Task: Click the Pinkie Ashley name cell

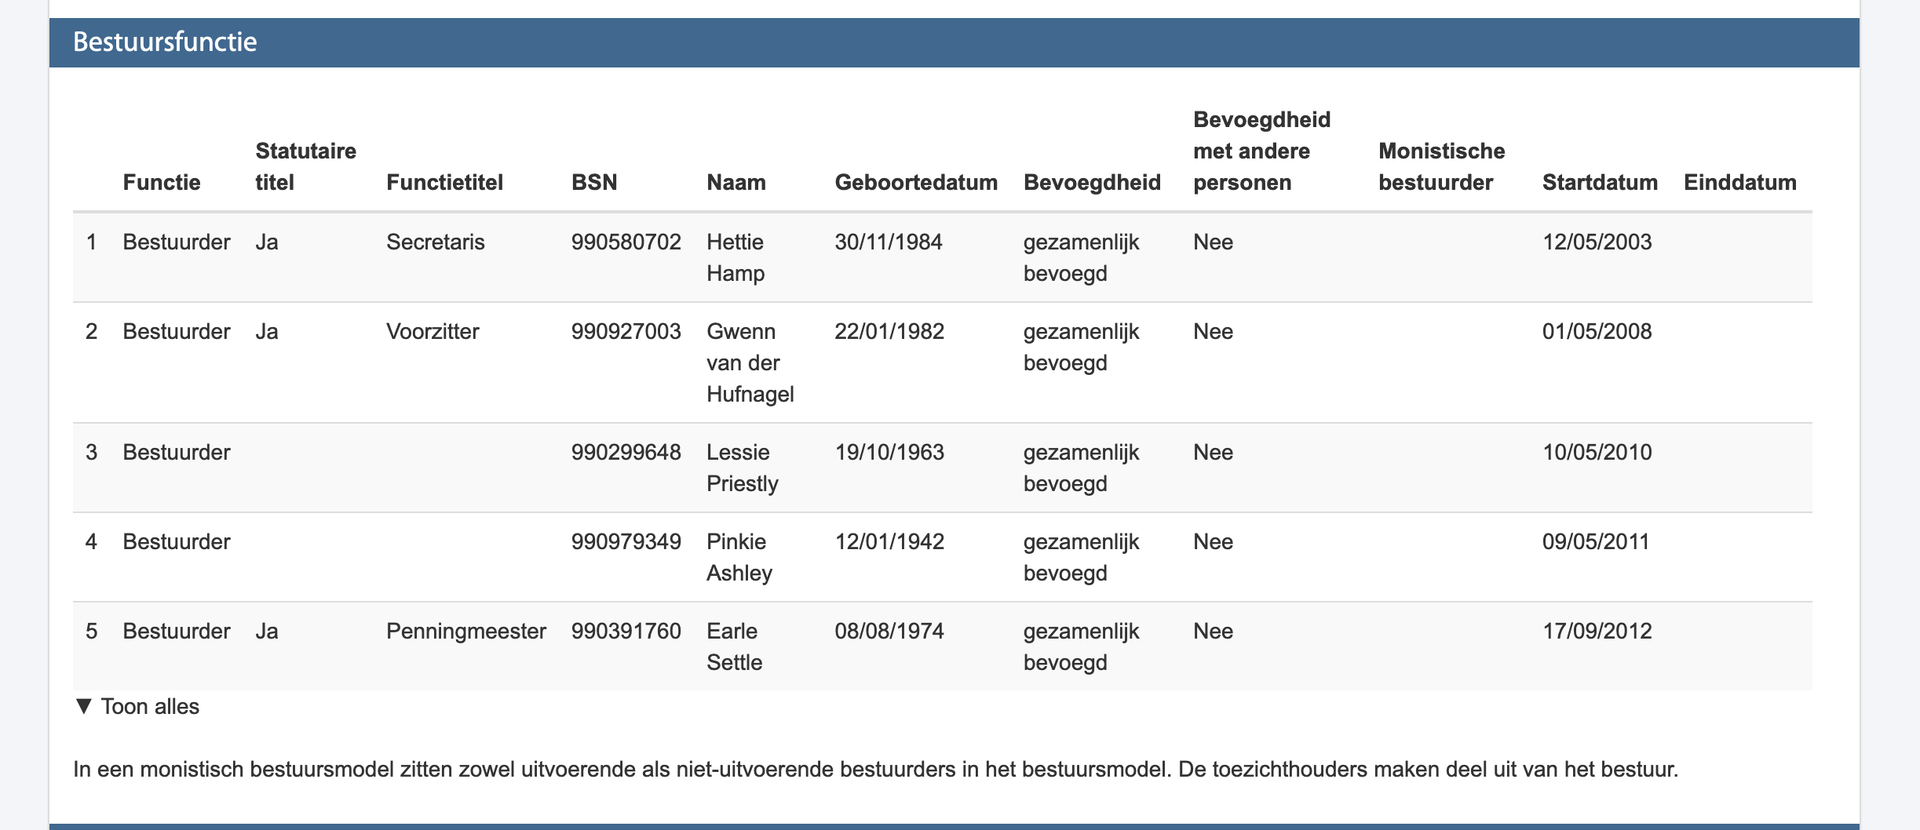Action: (x=739, y=557)
